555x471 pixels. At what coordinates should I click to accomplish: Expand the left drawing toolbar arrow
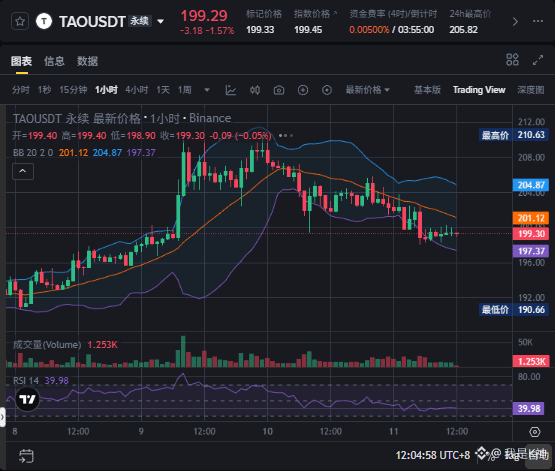tap(2, 417)
